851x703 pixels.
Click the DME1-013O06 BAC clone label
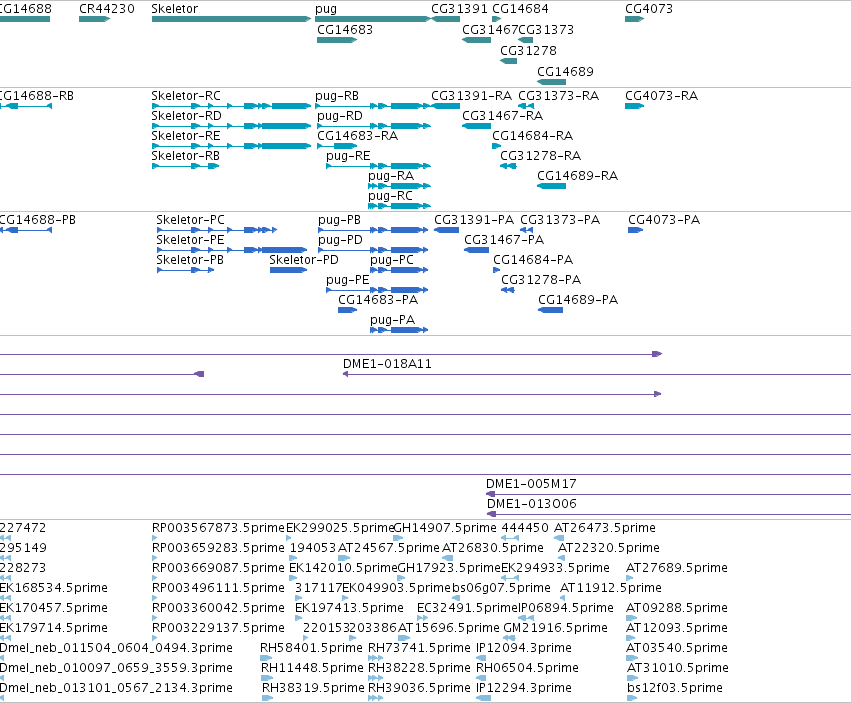click(x=531, y=504)
